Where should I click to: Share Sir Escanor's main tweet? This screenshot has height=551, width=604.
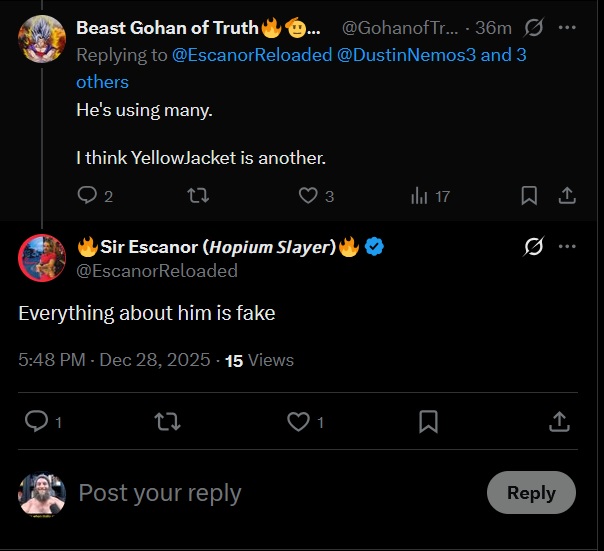tap(559, 422)
